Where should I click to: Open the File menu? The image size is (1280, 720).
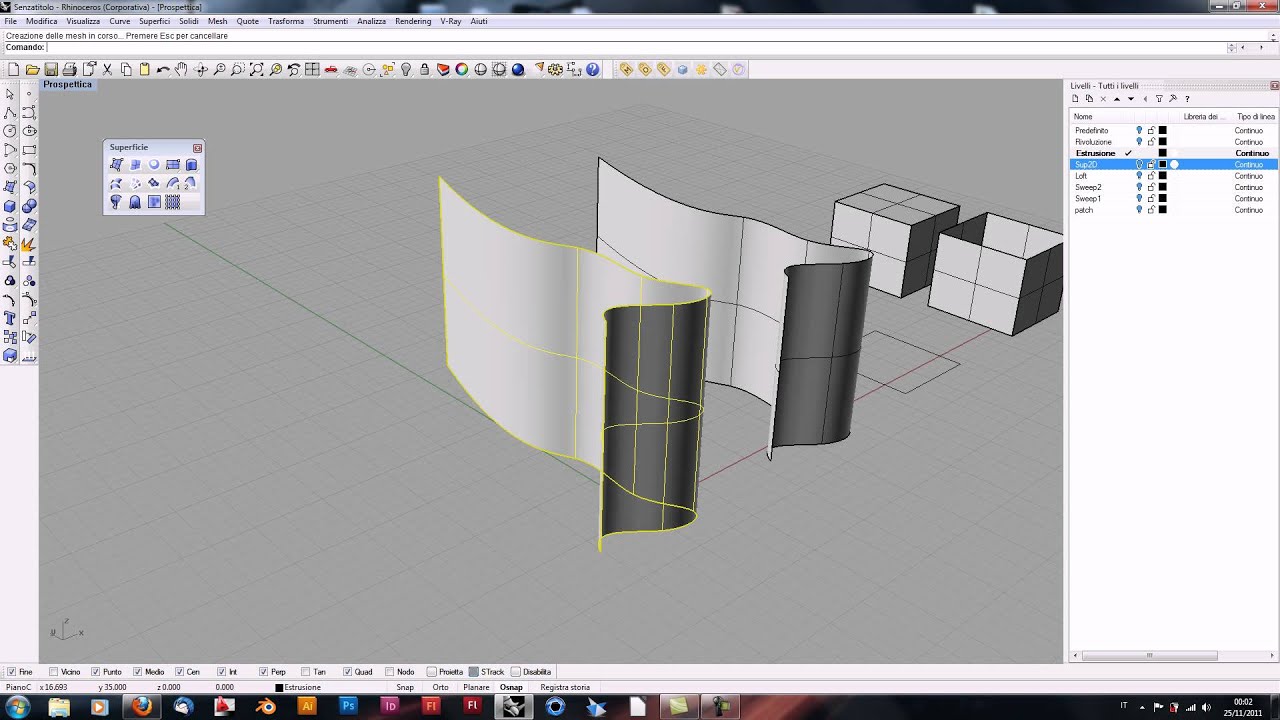pyautogui.click(x=10, y=21)
